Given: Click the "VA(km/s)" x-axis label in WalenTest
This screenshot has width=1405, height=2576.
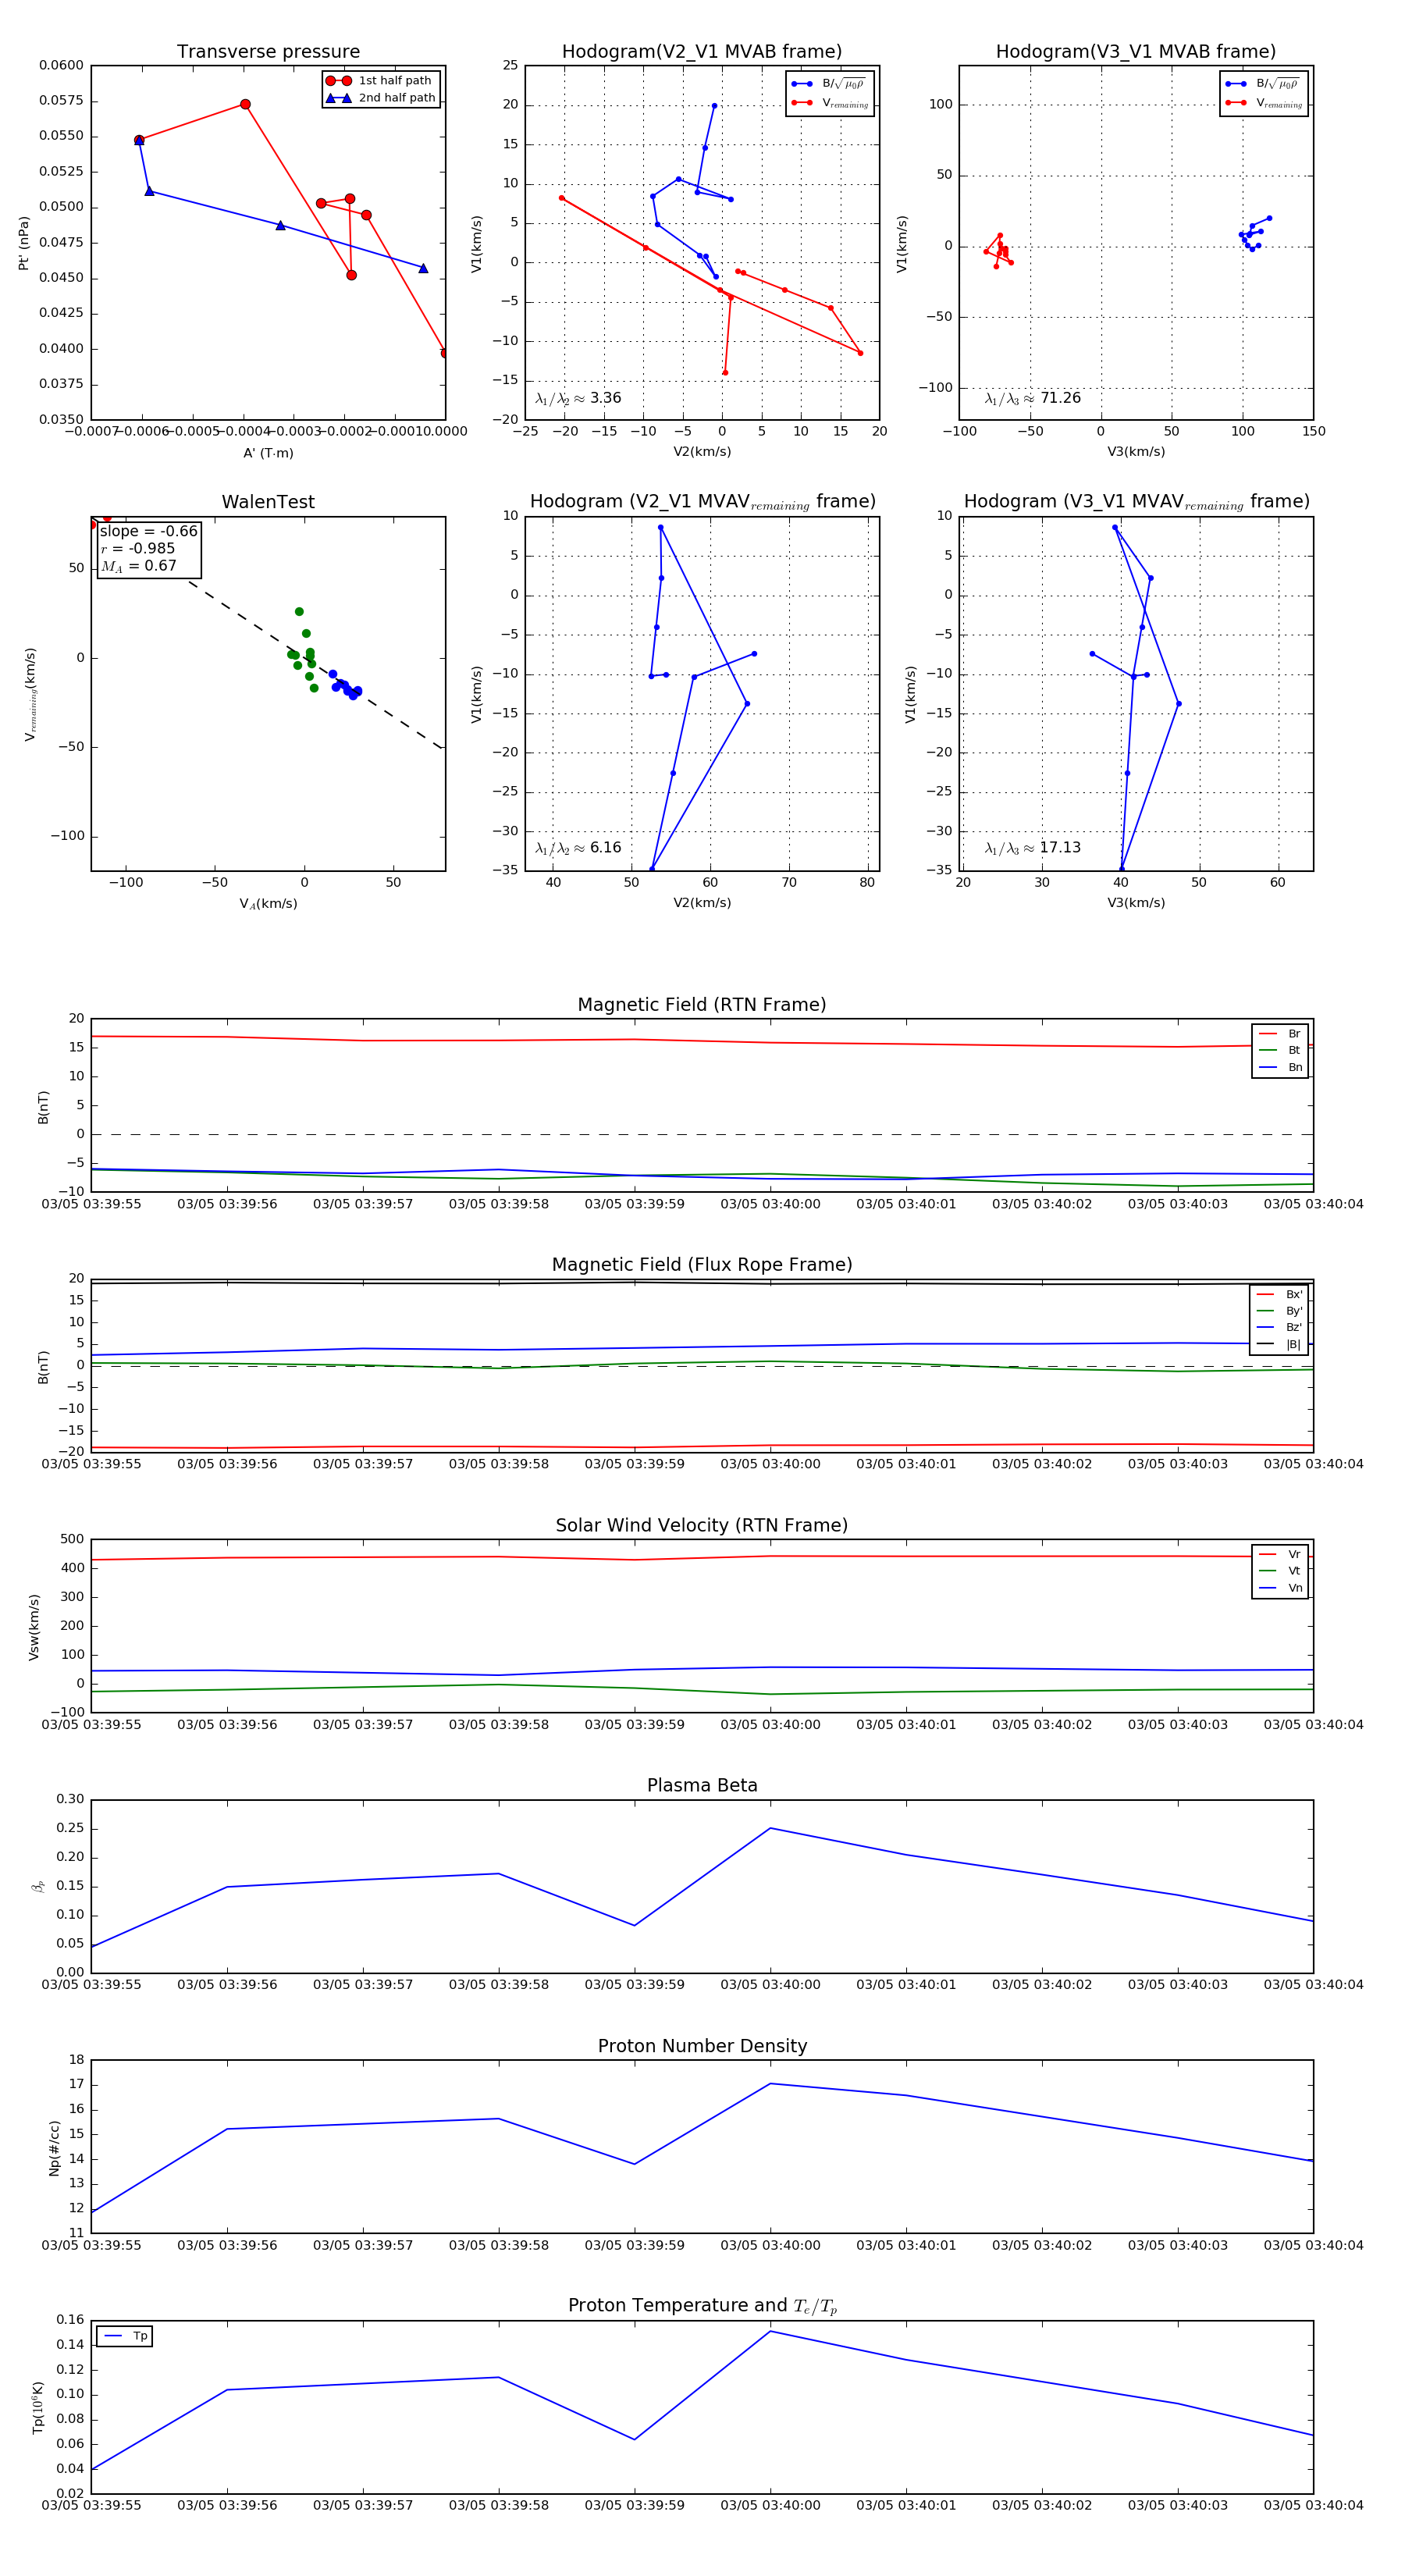Looking at the screenshot, I should tap(268, 904).
